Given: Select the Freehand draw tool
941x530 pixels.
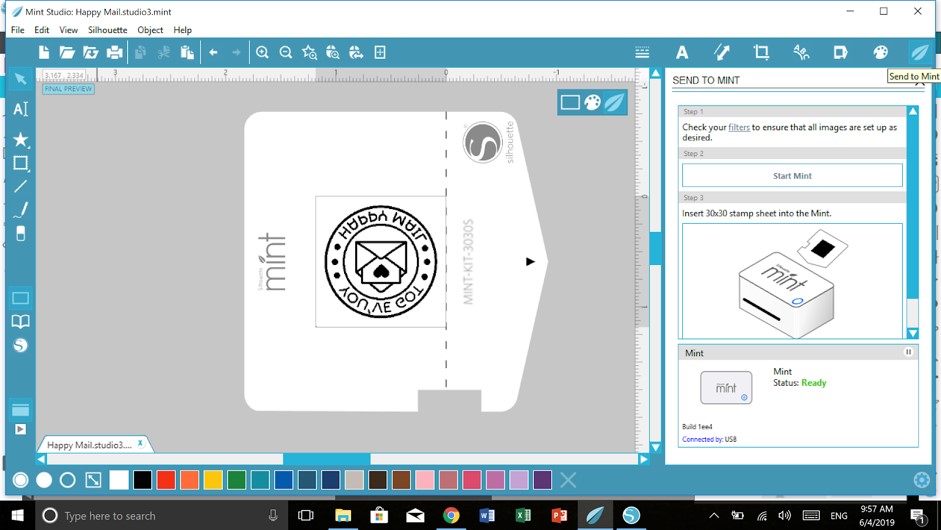Looking at the screenshot, I should click(x=20, y=210).
